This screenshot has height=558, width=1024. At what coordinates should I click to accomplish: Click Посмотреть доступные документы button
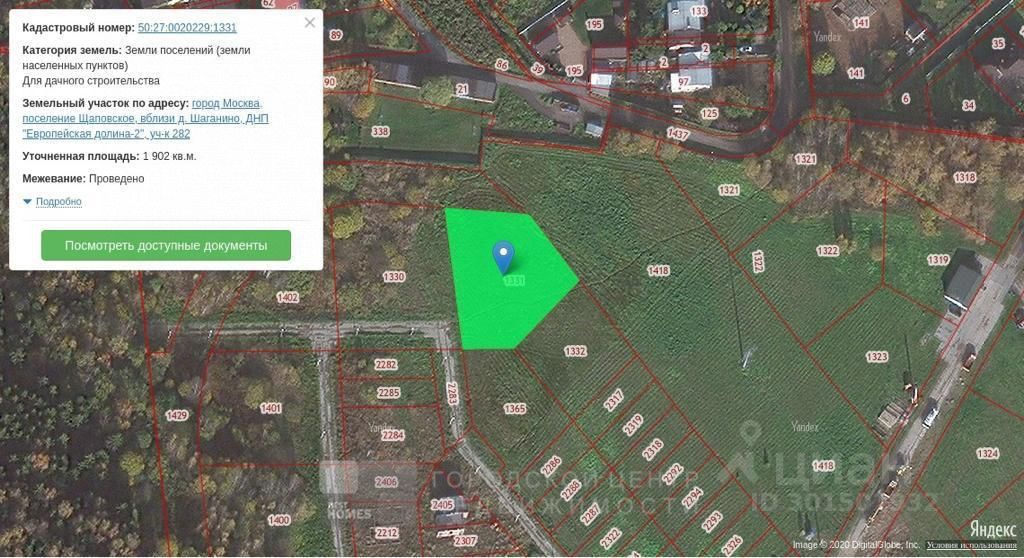166,246
